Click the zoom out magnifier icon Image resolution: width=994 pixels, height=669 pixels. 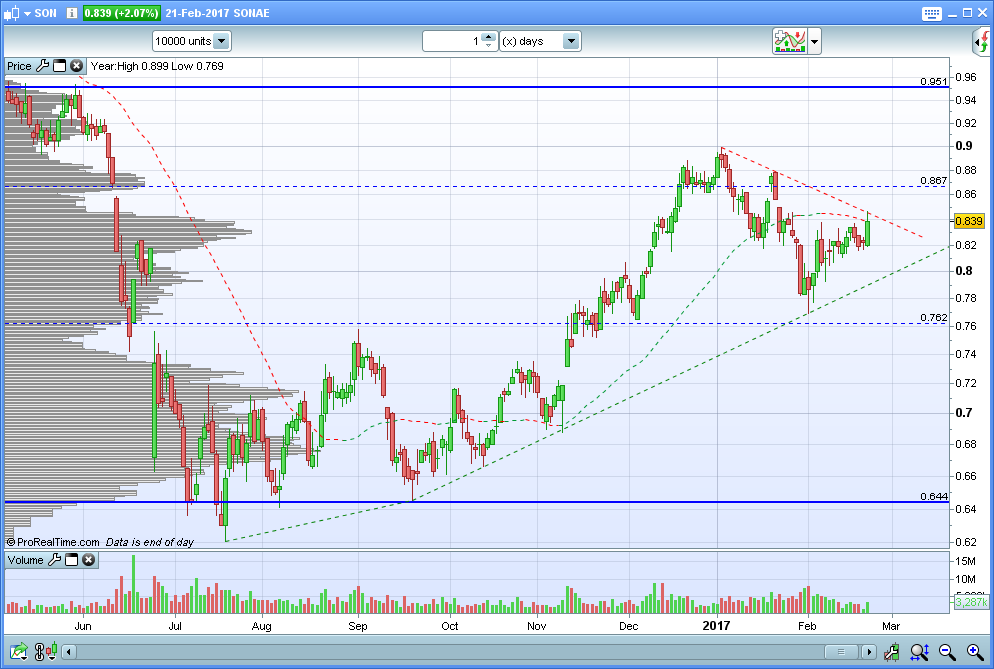[x=947, y=651]
